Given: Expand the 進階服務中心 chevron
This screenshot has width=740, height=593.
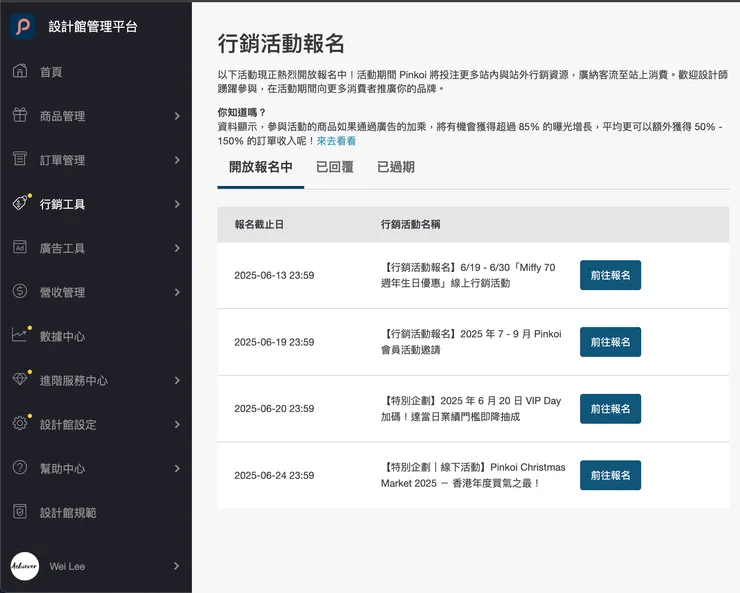Looking at the screenshot, I should pos(177,380).
